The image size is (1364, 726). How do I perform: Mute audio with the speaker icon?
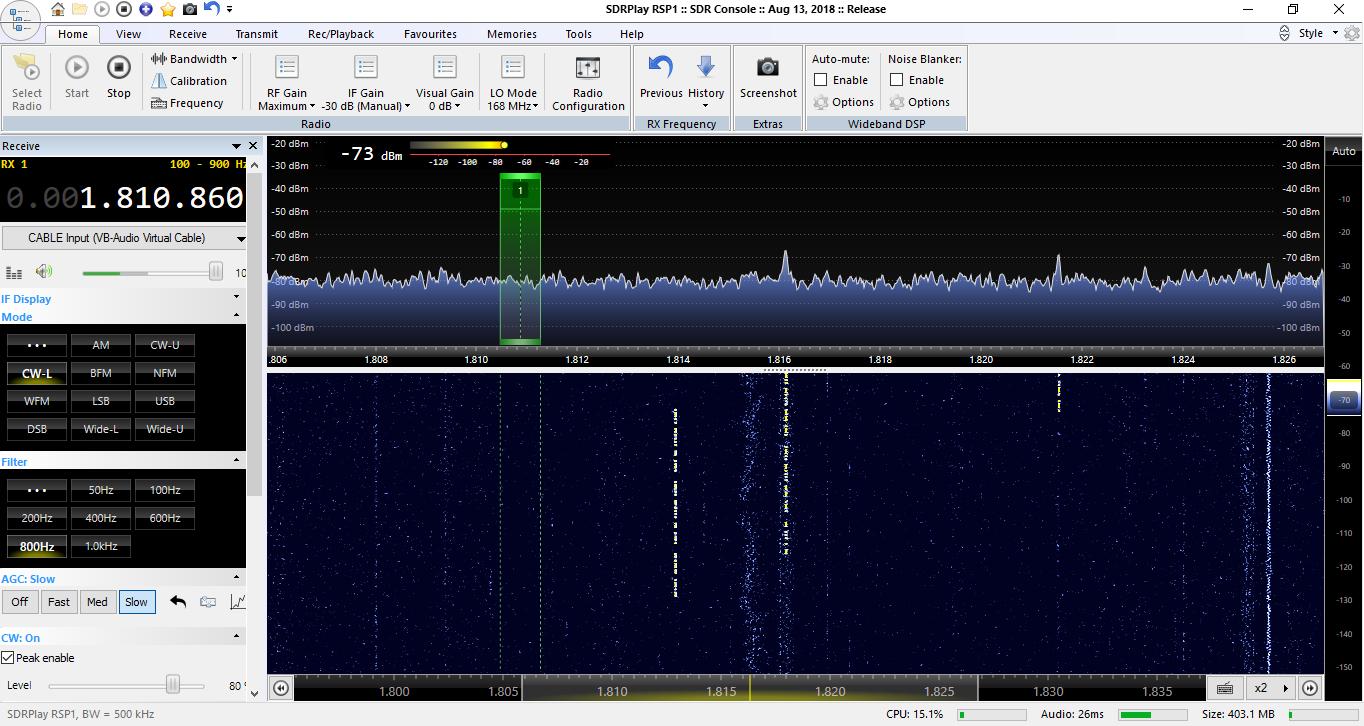tap(43, 272)
